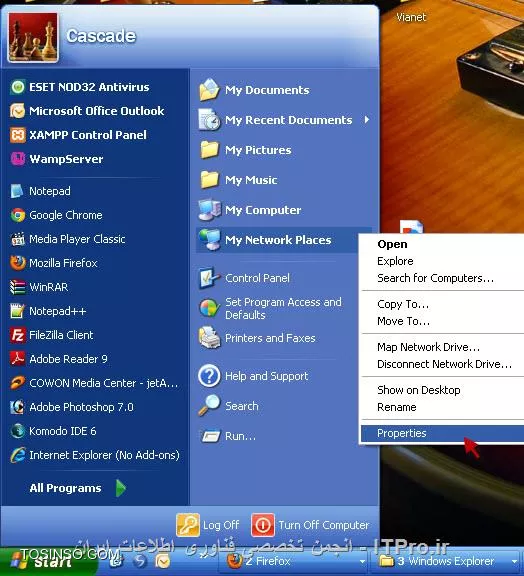Screen dimensions: 524x576
Task: Launch Google Chrome icon
Action: [x=17, y=215]
